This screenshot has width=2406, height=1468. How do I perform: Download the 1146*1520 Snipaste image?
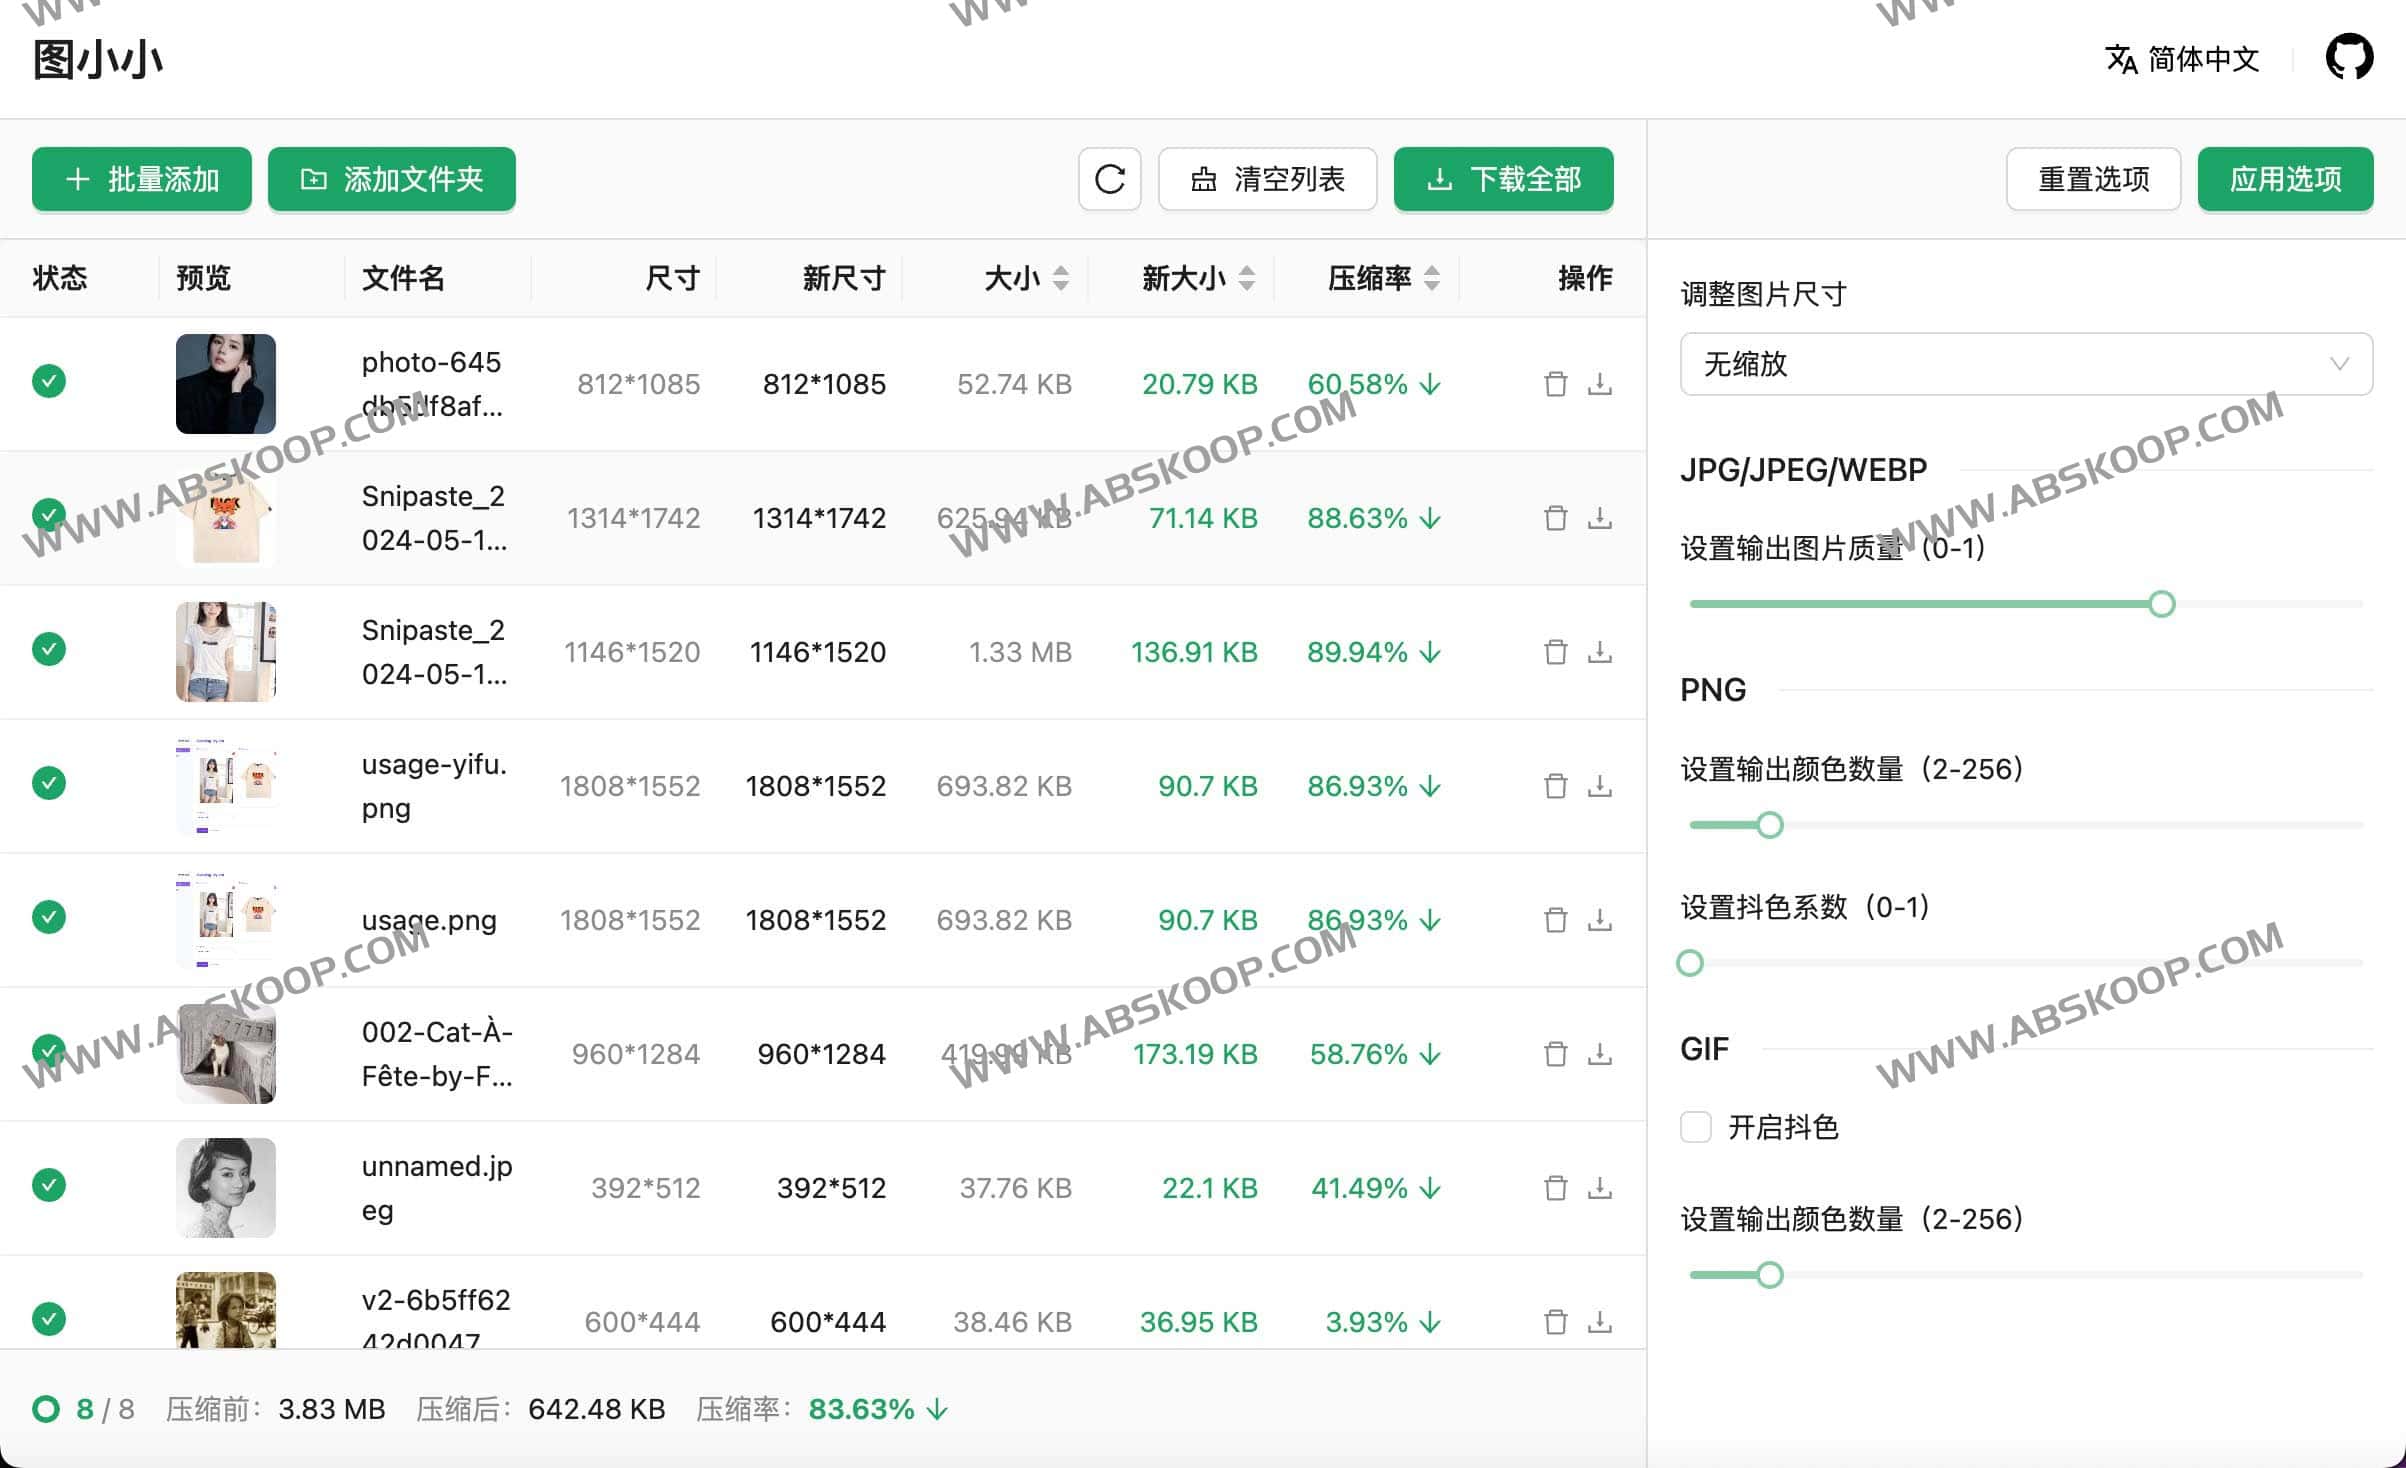tap(1600, 652)
